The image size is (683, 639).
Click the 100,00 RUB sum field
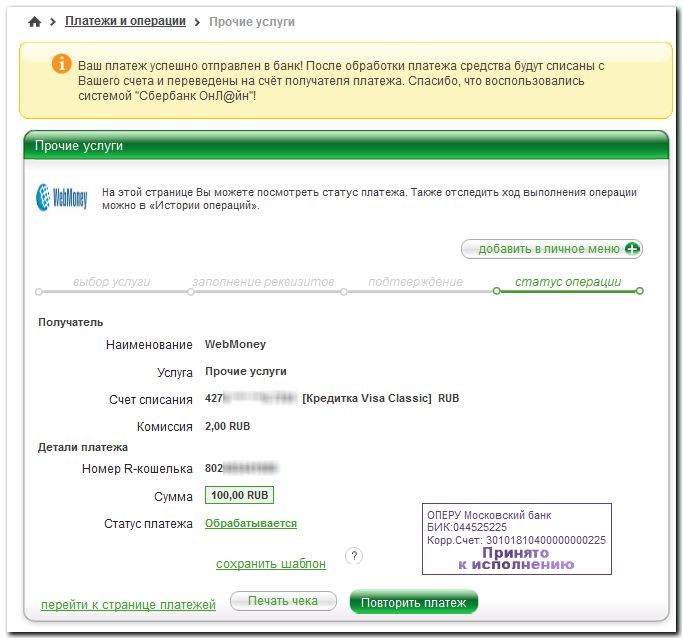tap(239, 495)
